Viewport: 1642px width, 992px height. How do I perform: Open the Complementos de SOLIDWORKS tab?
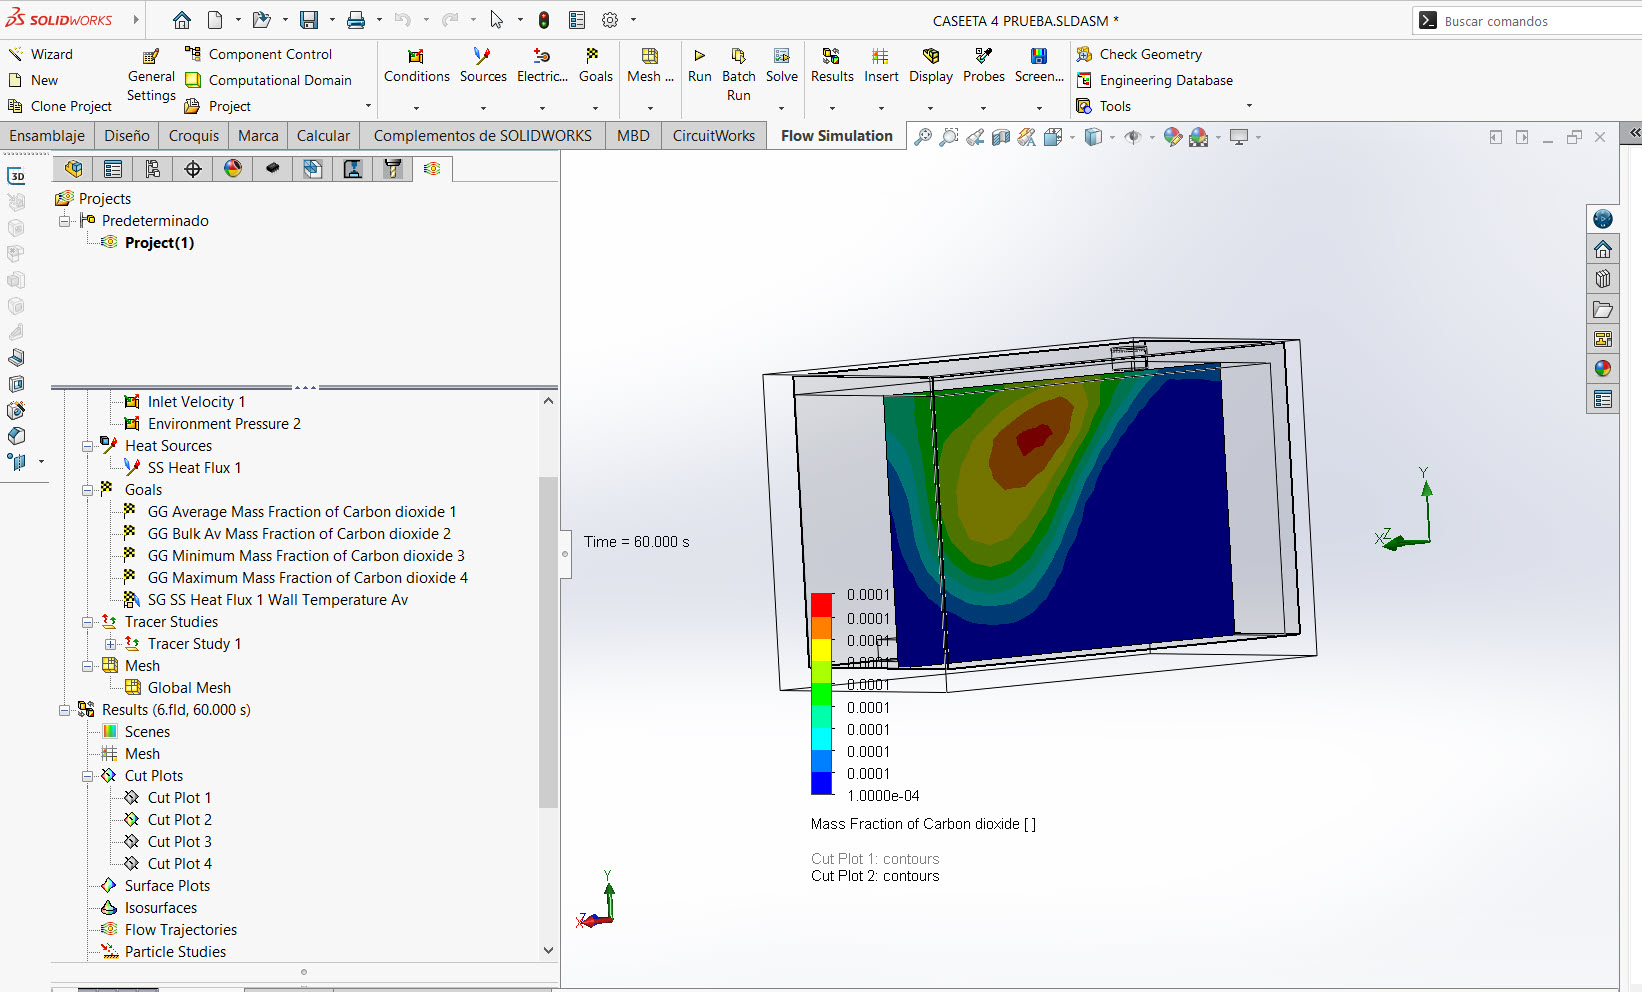pos(482,136)
